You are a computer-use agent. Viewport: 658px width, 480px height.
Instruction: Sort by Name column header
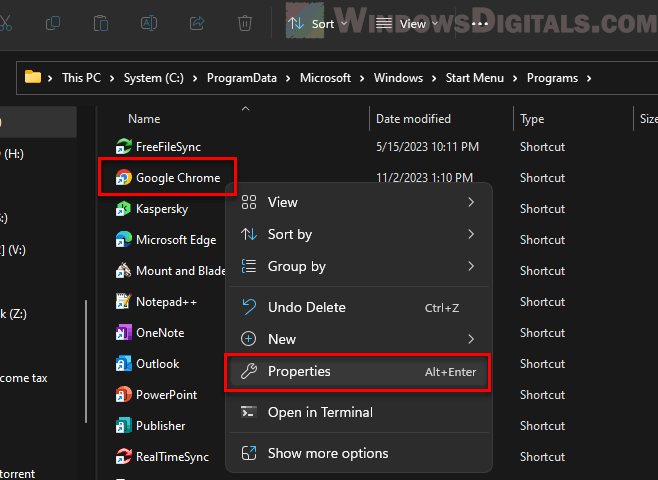point(144,119)
